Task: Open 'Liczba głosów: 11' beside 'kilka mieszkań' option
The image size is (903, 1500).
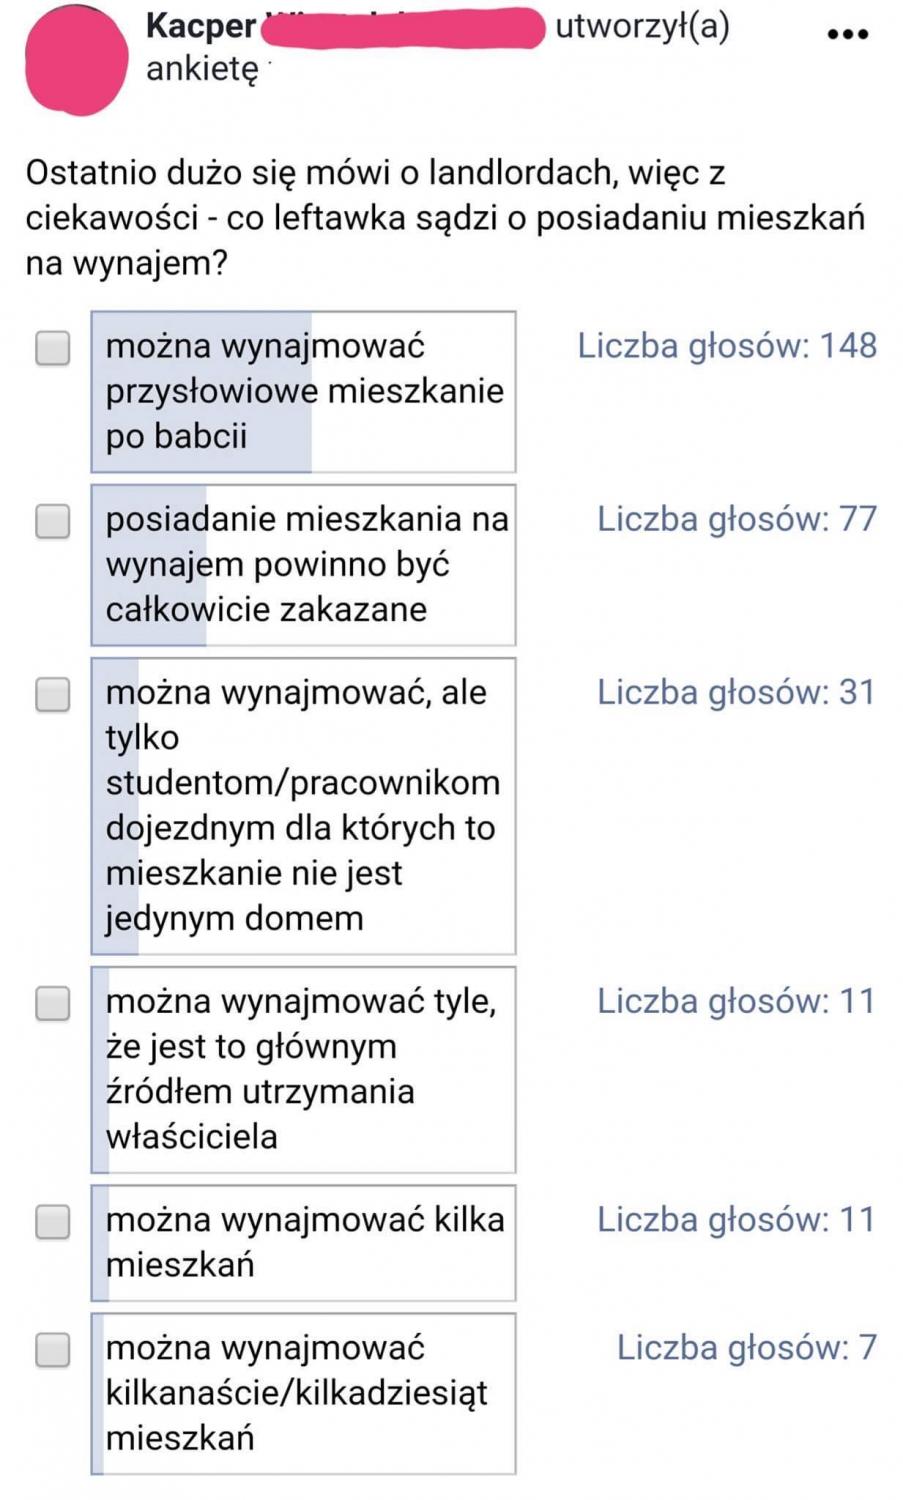Action: [737, 1220]
